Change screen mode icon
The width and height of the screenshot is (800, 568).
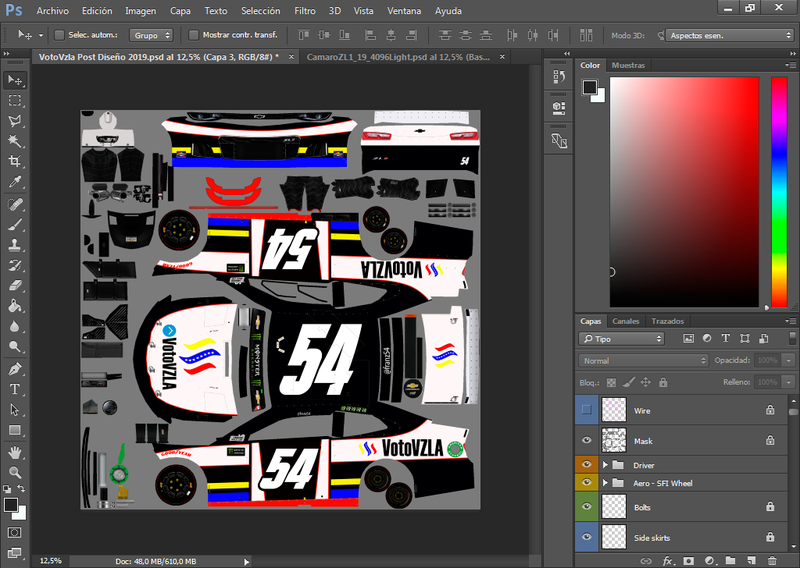(x=14, y=553)
